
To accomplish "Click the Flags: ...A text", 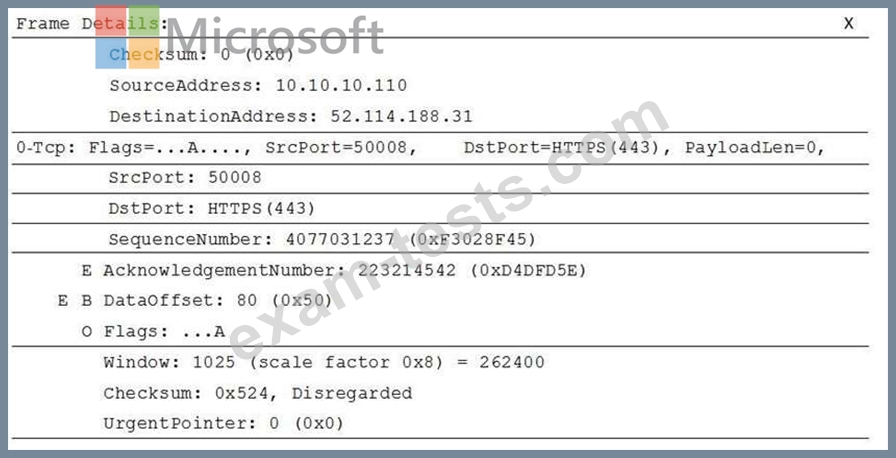I will [x=164, y=331].
